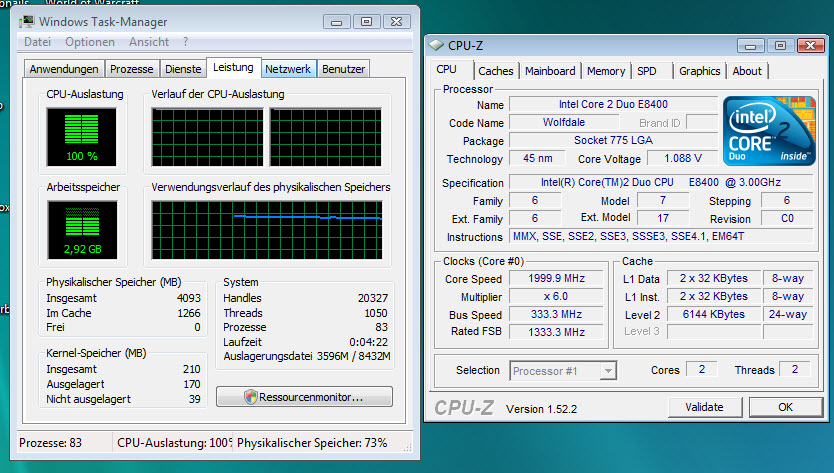834x473 pixels.
Task: Click the OK button in CPU-Z
Action: [785, 408]
